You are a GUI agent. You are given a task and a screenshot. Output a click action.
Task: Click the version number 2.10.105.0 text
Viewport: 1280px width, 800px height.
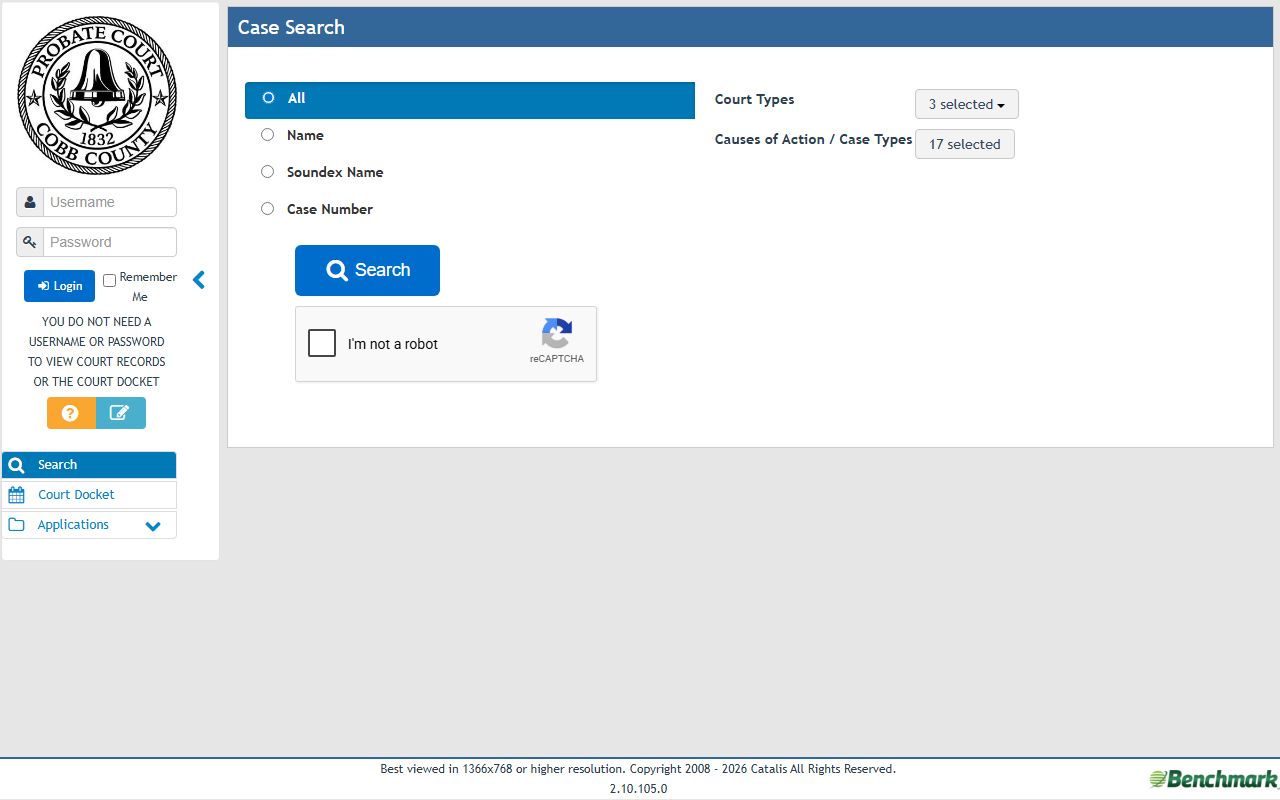pos(638,789)
